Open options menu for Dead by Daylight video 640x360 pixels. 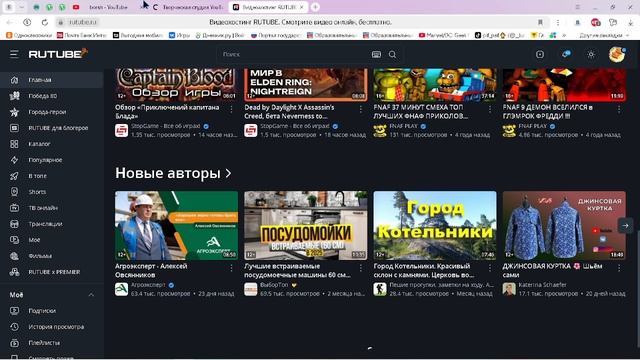click(x=361, y=109)
